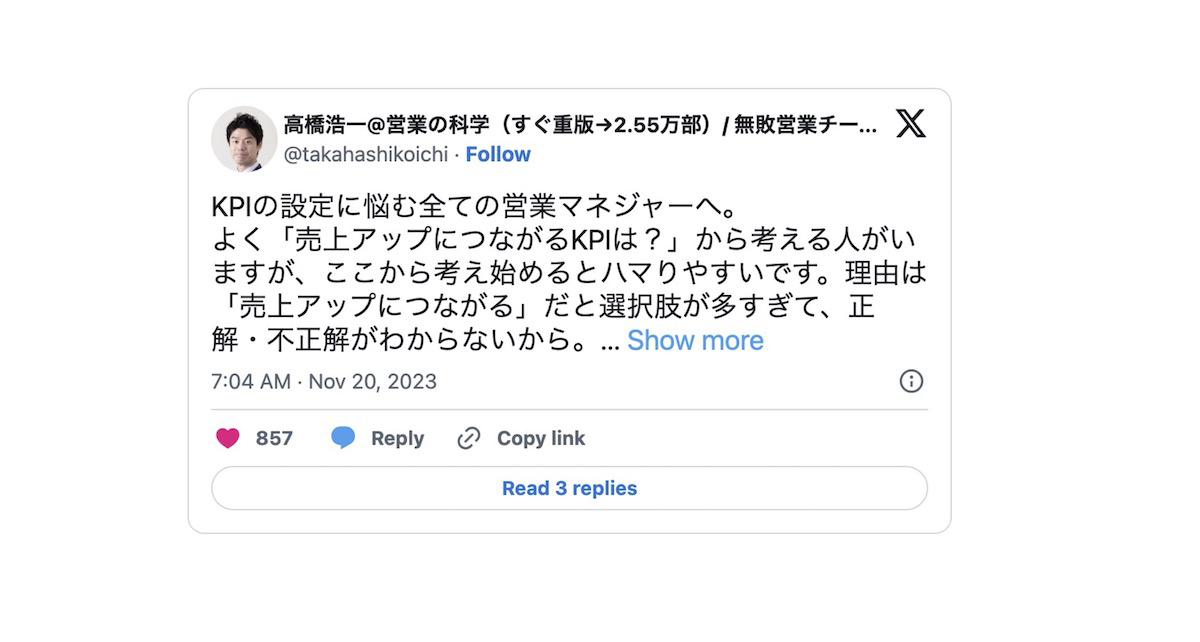Click the tweet line starting with よく「売上アップ

565,241
